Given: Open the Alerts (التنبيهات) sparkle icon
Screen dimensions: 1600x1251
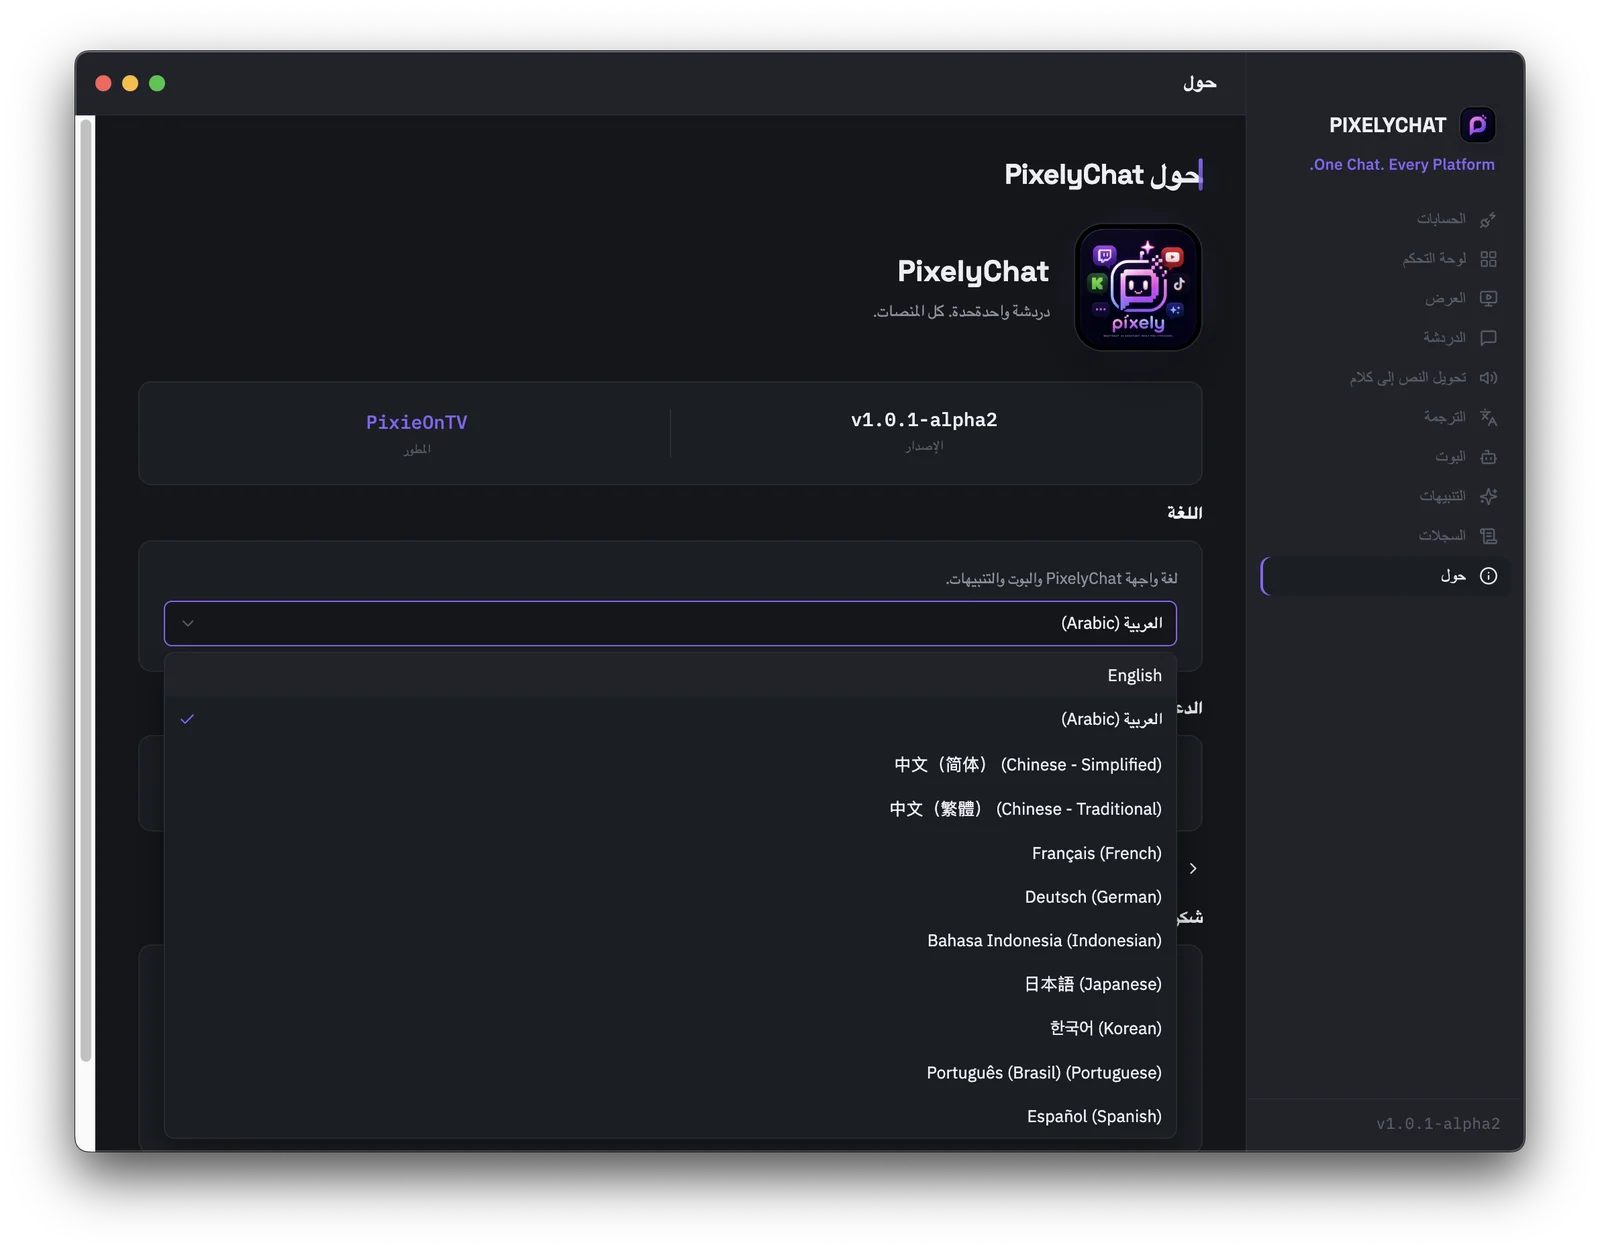Looking at the screenshot, I should [1488, 496].
